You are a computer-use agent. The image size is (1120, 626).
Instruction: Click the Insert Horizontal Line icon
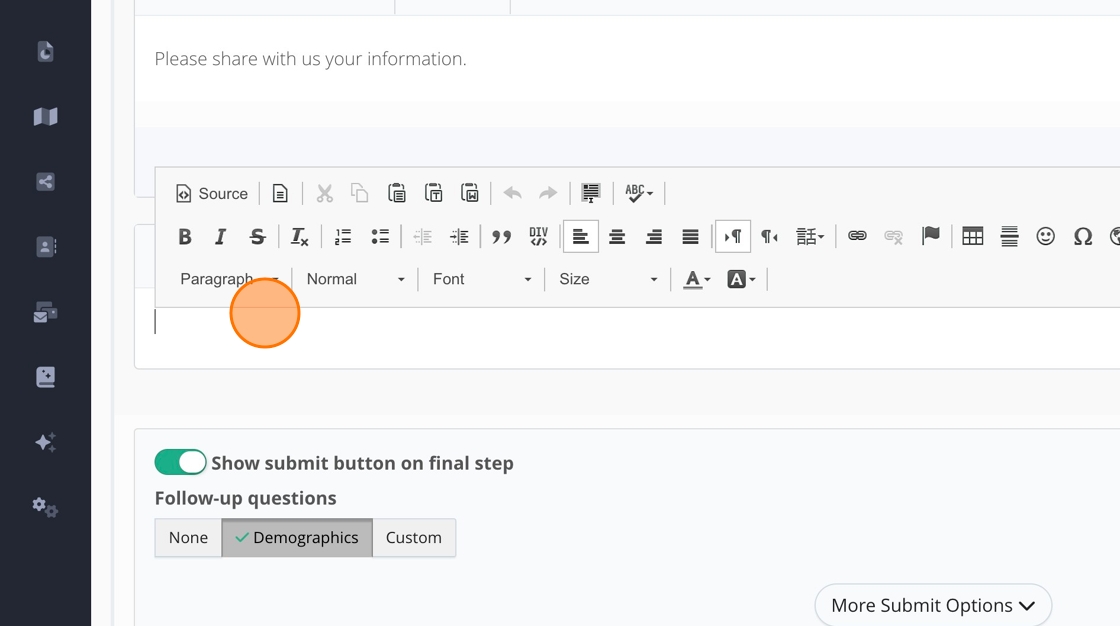(x=1009, y=237)
